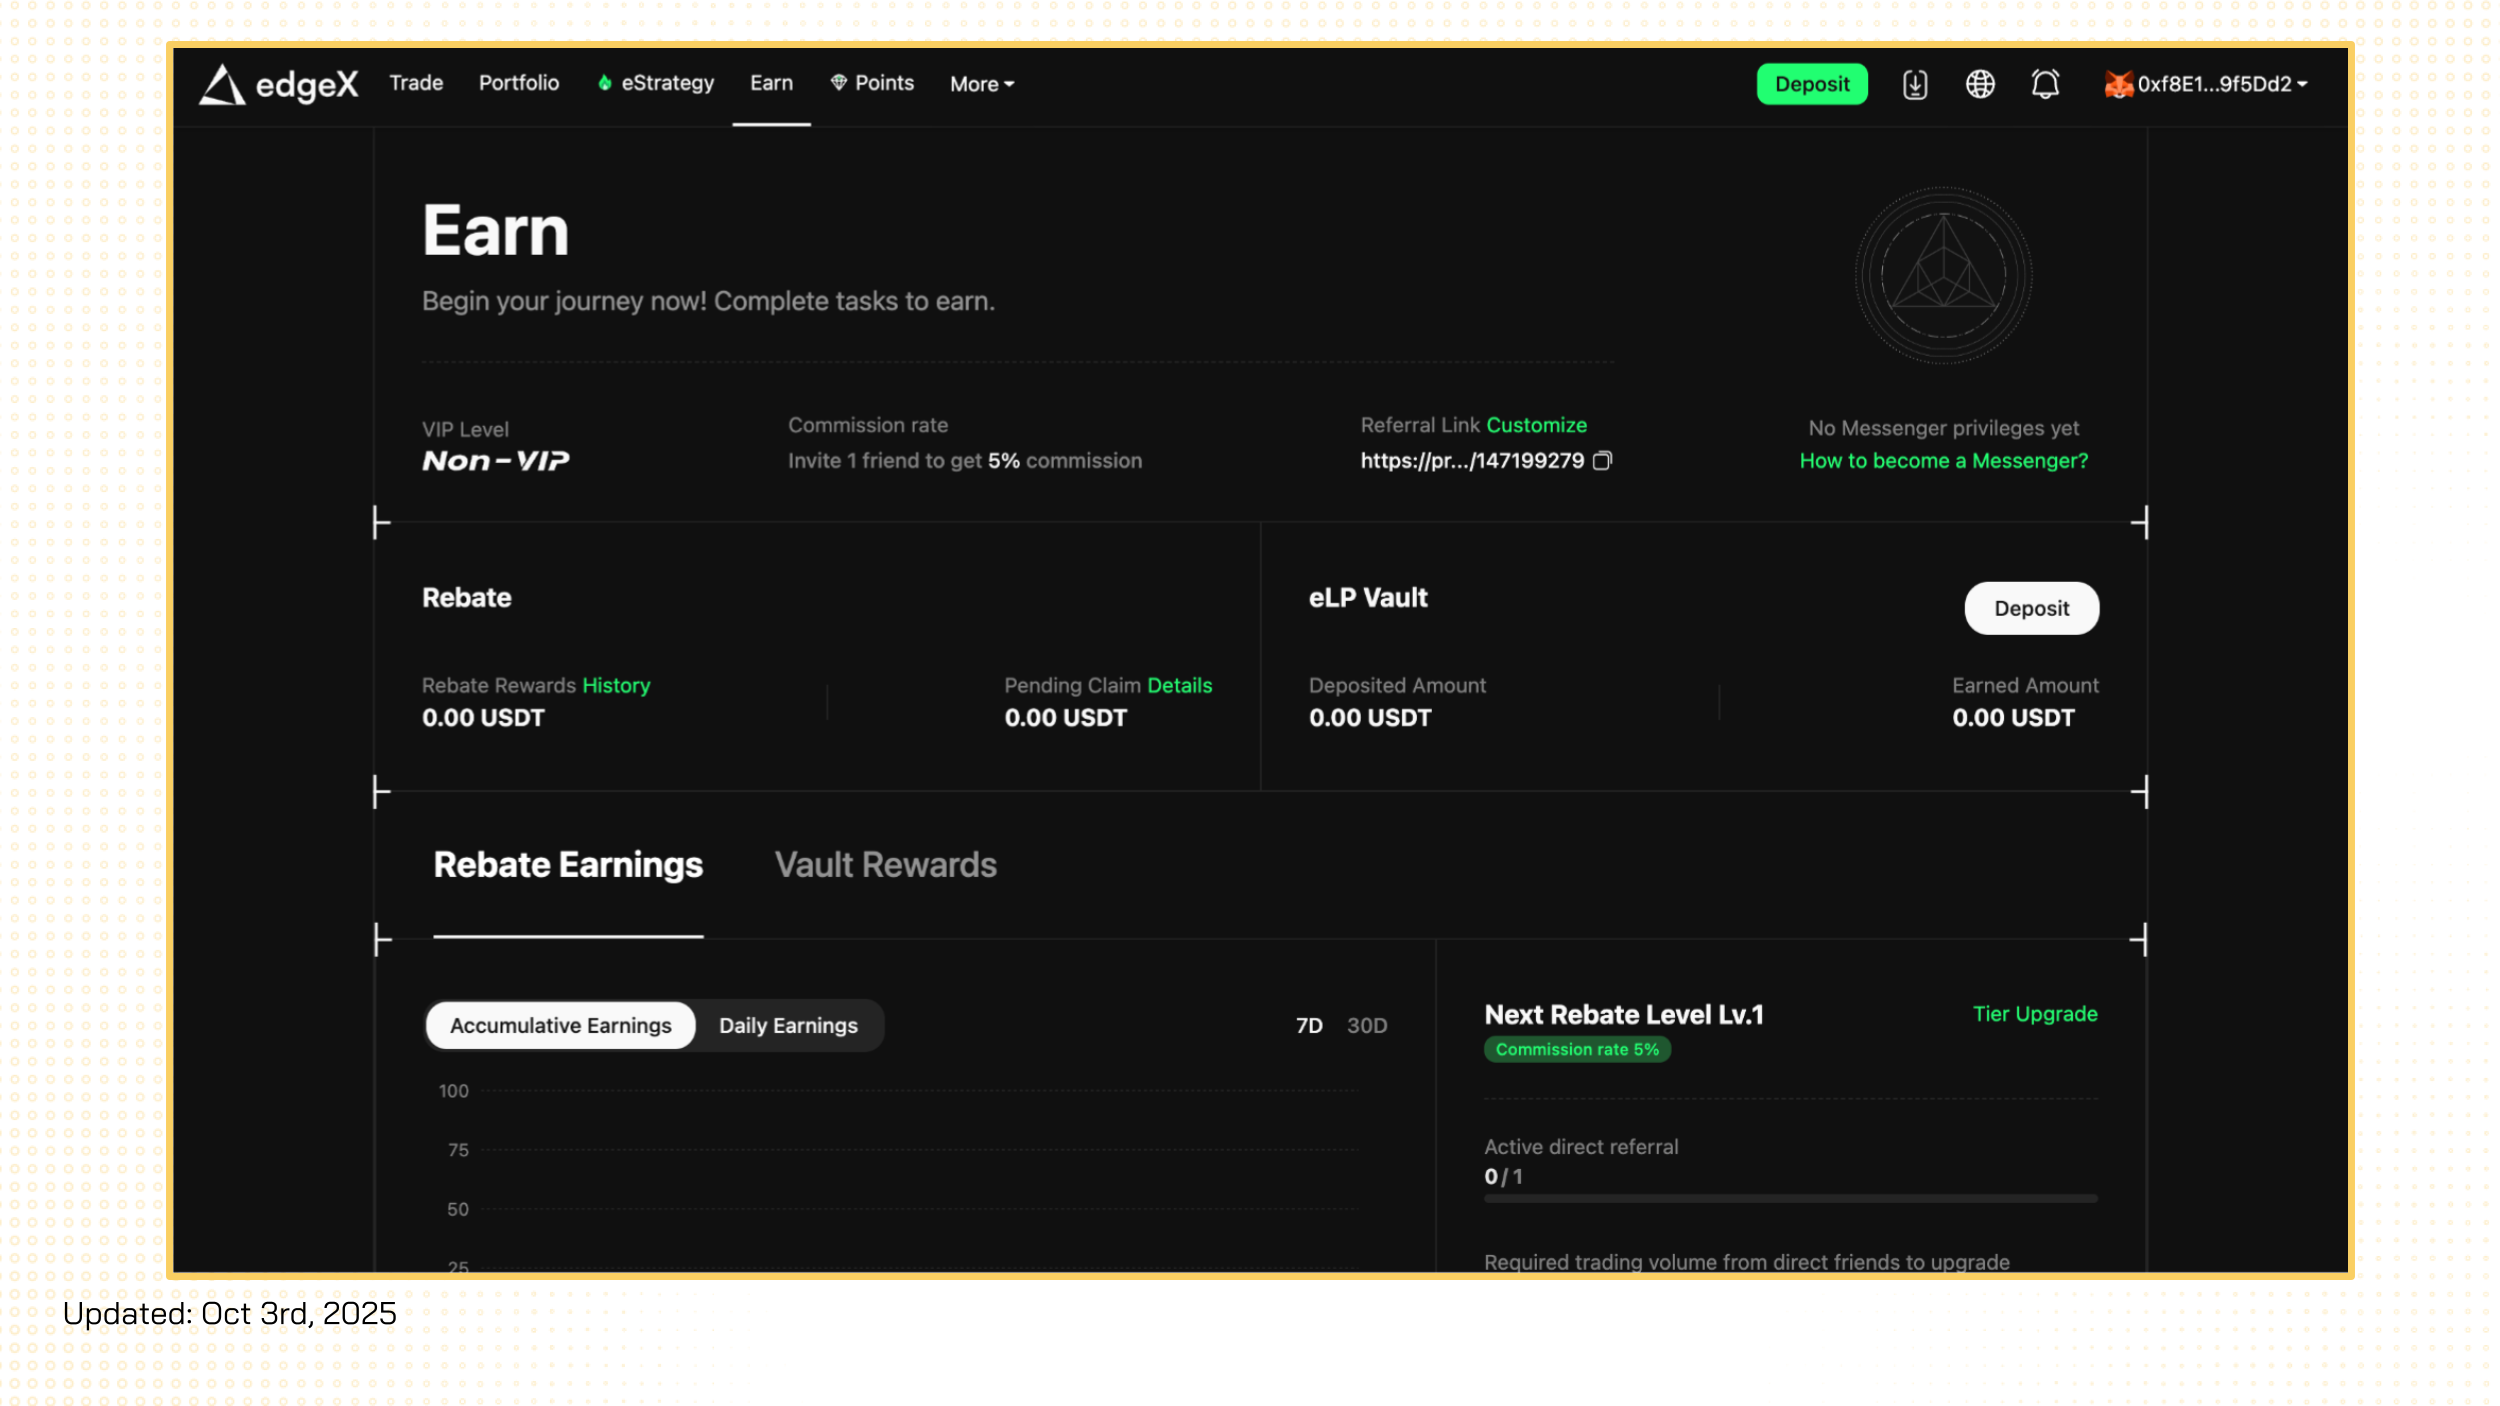Go to Portfolio in navigation
Image resolution: width=2500 pixels, height=1406 pixels.
pyautogui.click(x=518, y=83)
